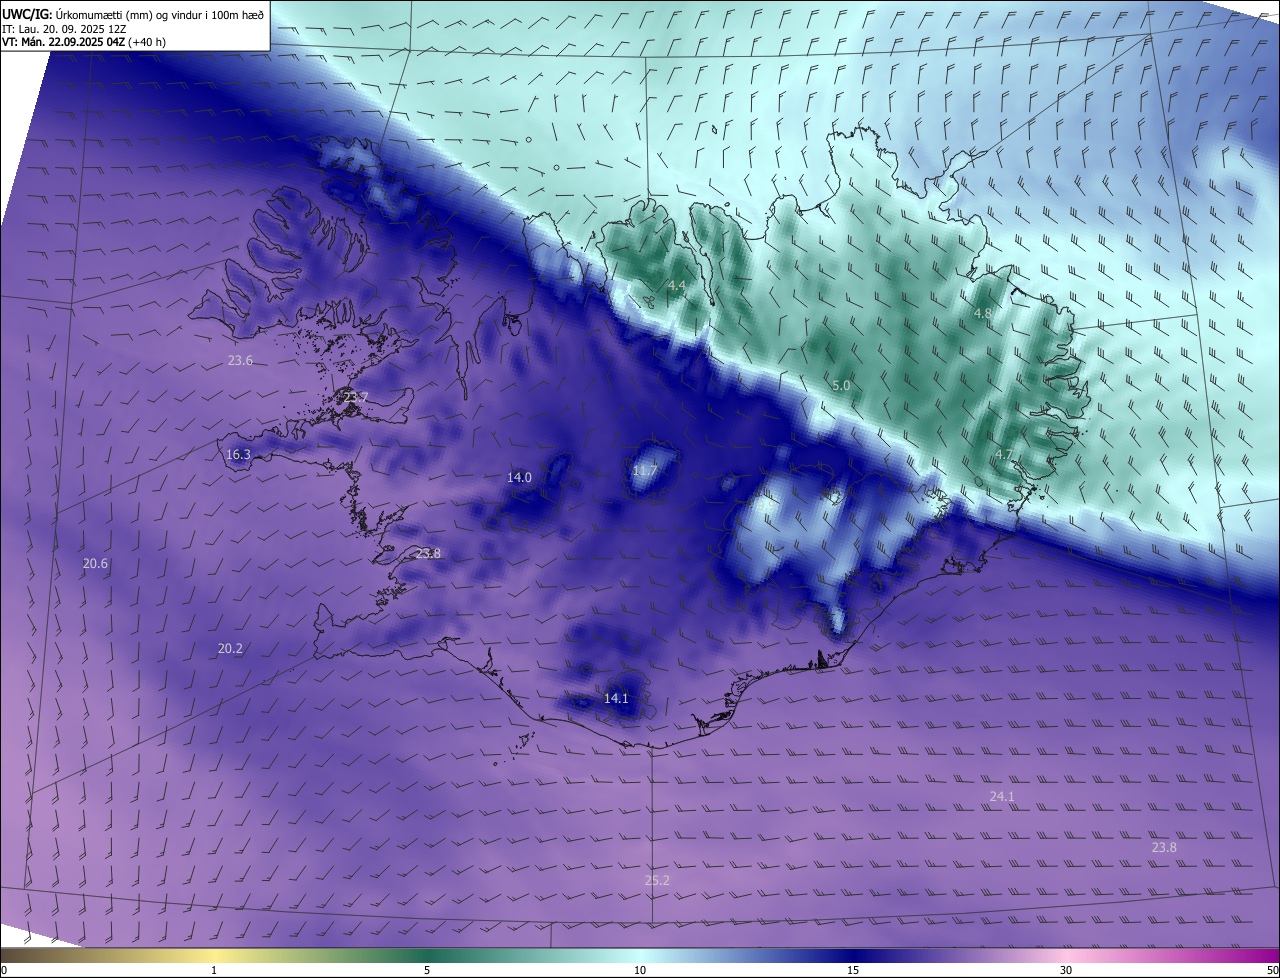Viewport: 1280px width, 978px height.
Task: Click the 24.1 value label
Action: (x=1002, y=796)
